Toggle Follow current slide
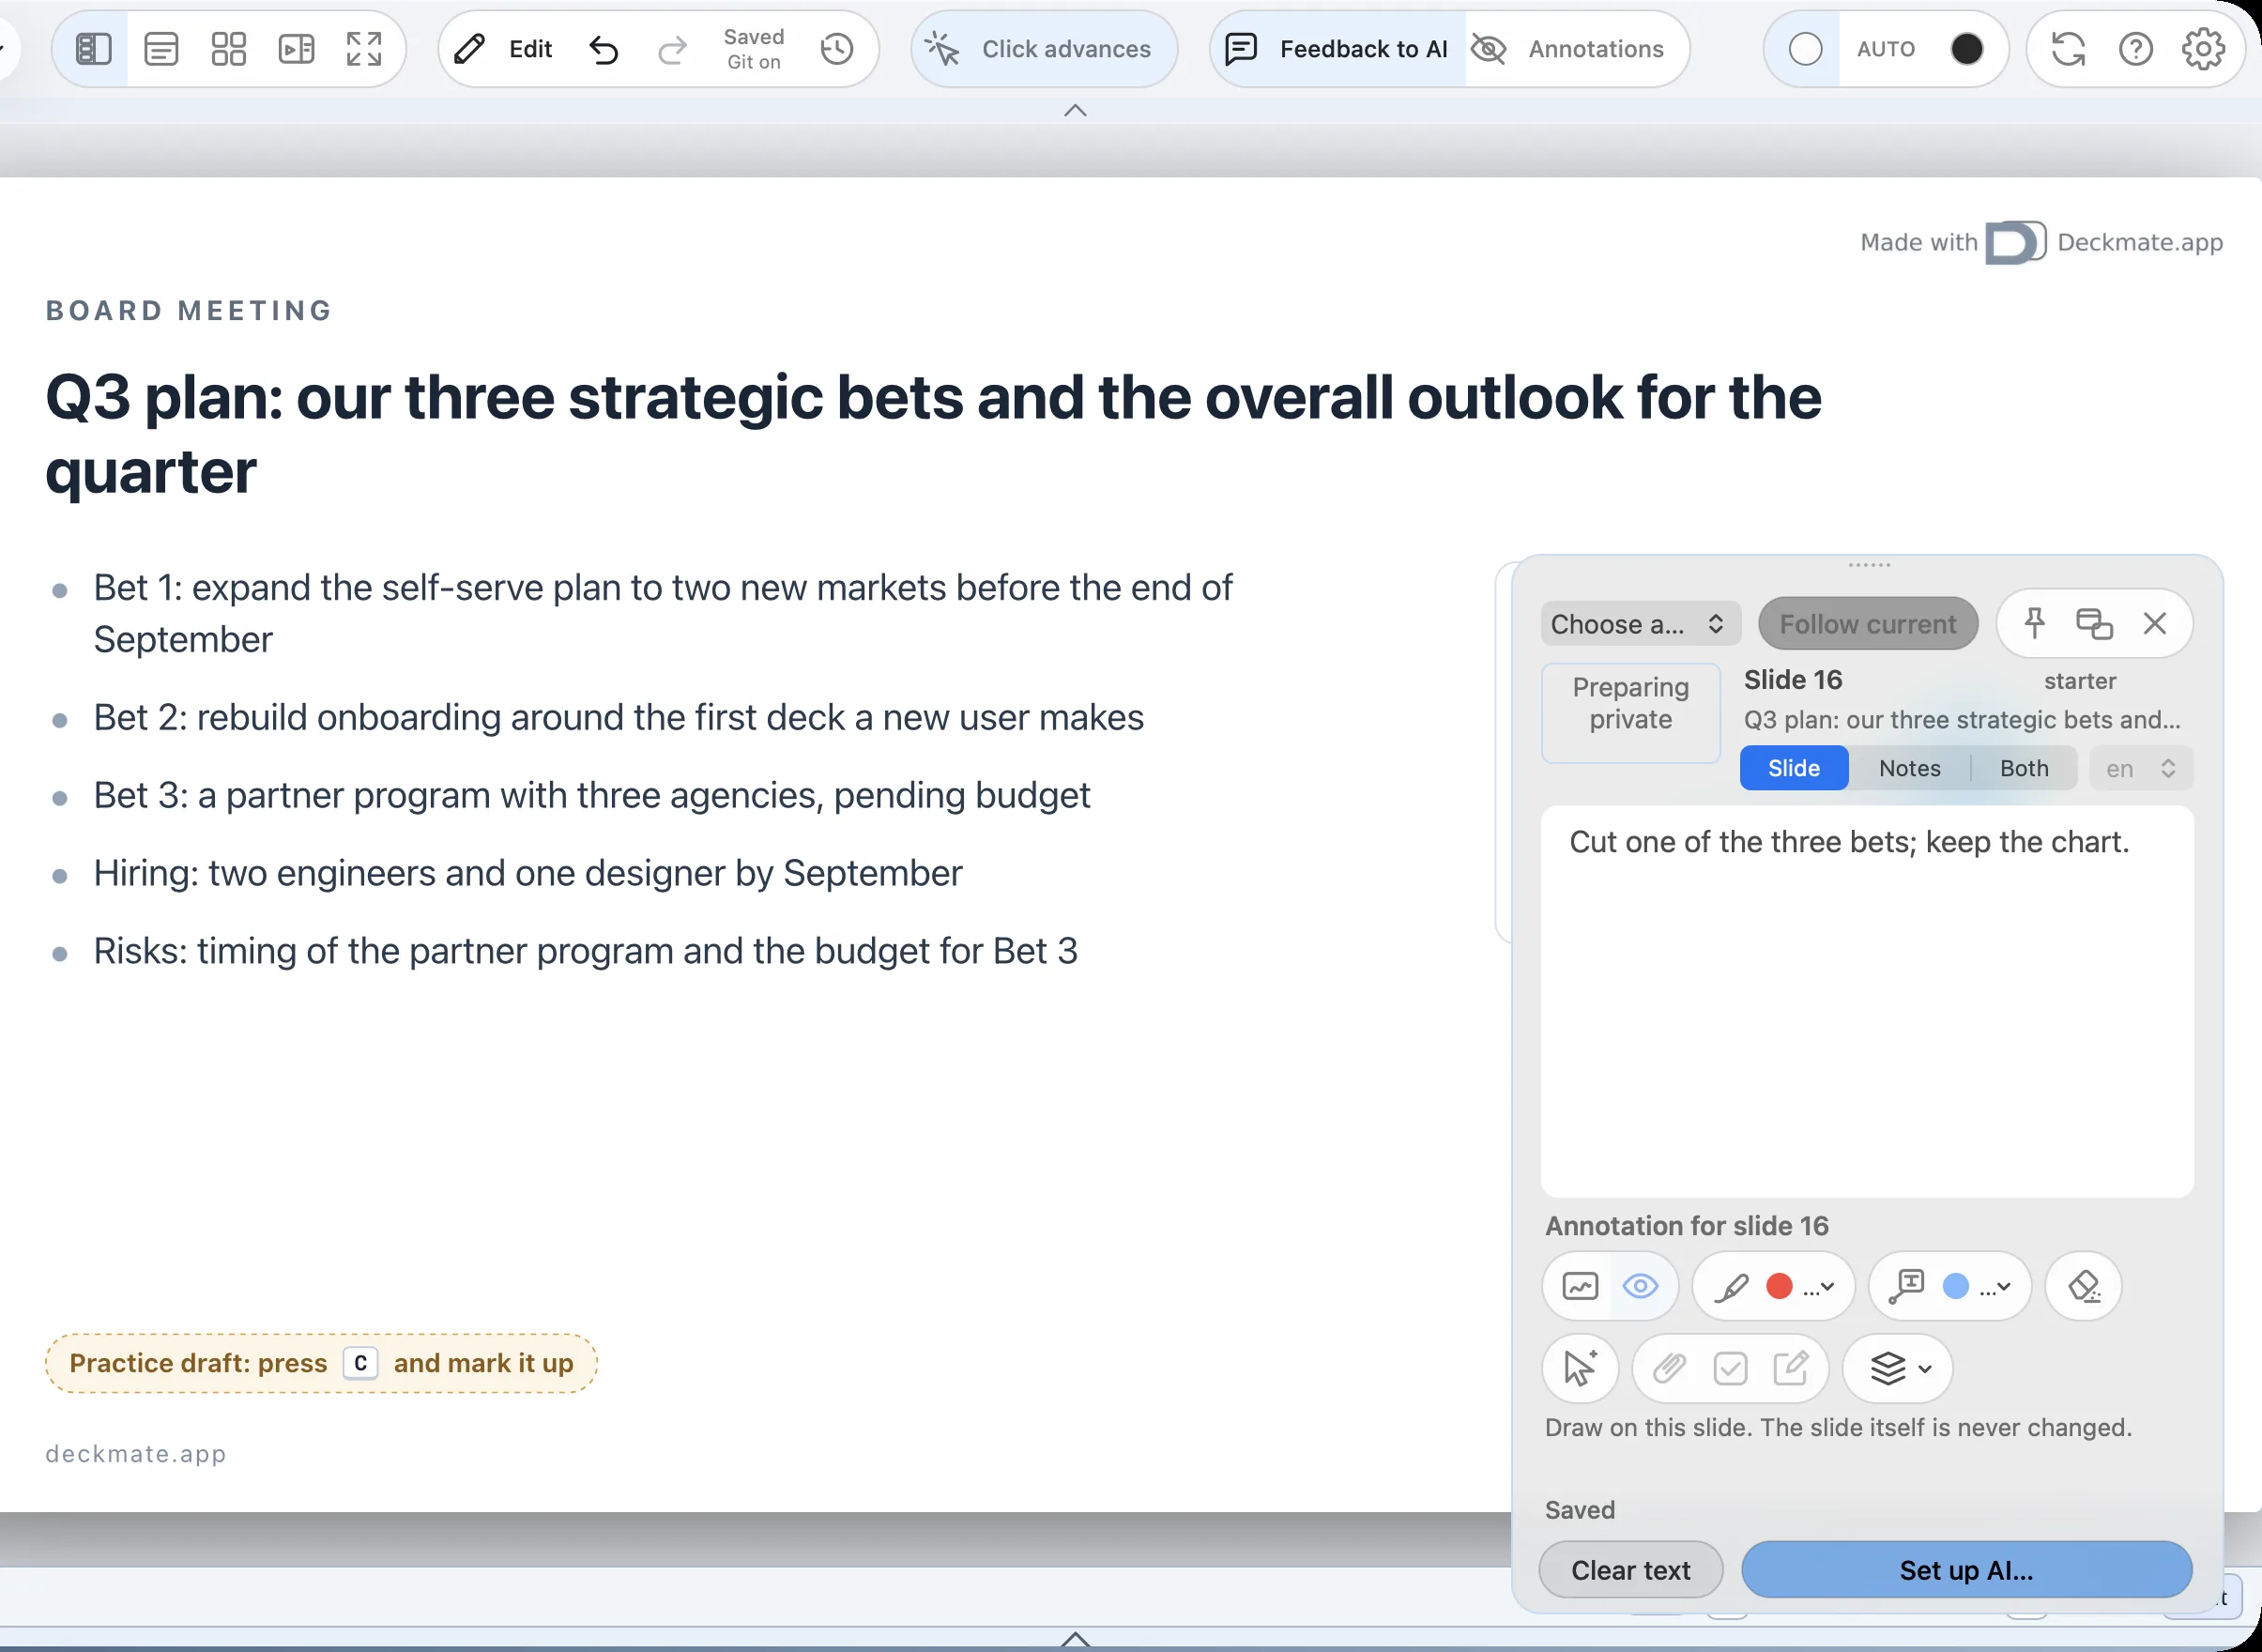This screenshot has height=1652, width=2262. click(1868, 624)
